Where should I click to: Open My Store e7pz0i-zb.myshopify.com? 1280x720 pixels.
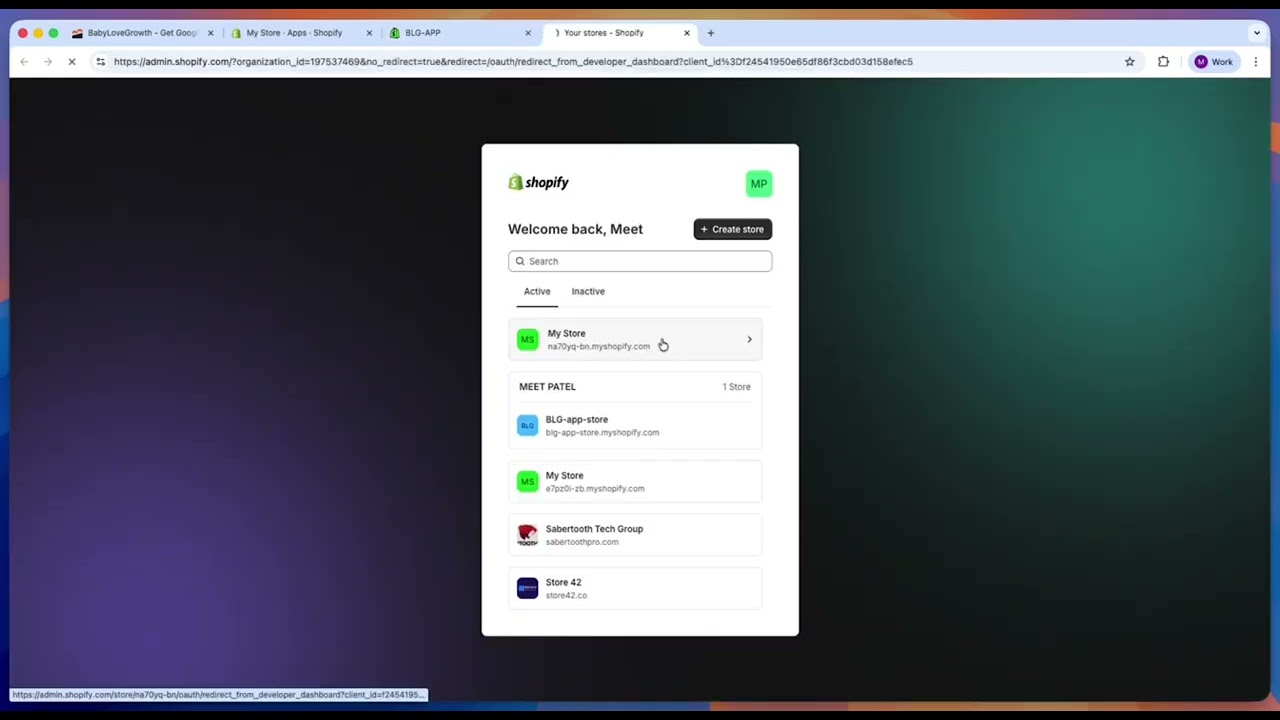tap(635, 482)
